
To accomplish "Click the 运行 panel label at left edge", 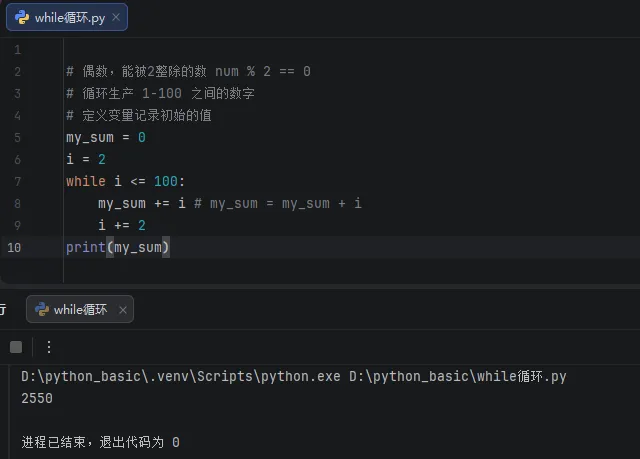I will coord(3,309).
